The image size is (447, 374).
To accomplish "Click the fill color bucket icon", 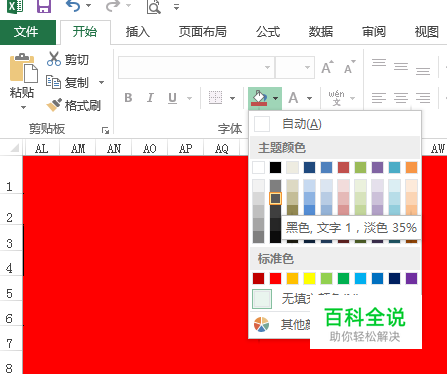I will tap(259, 98).
